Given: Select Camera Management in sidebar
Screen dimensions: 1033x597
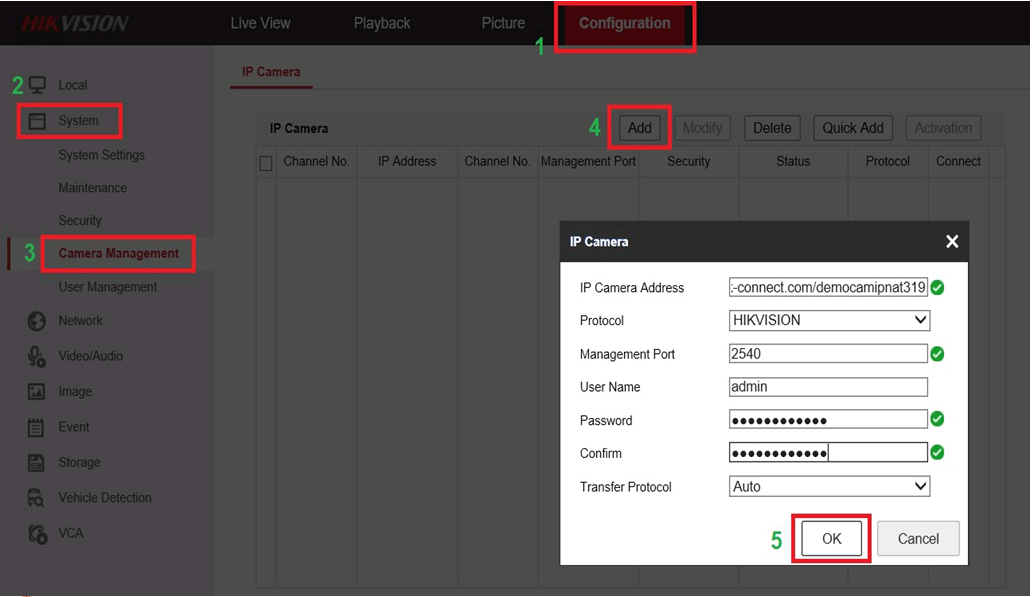Looking at the screenshot, I should click(119, 254).
